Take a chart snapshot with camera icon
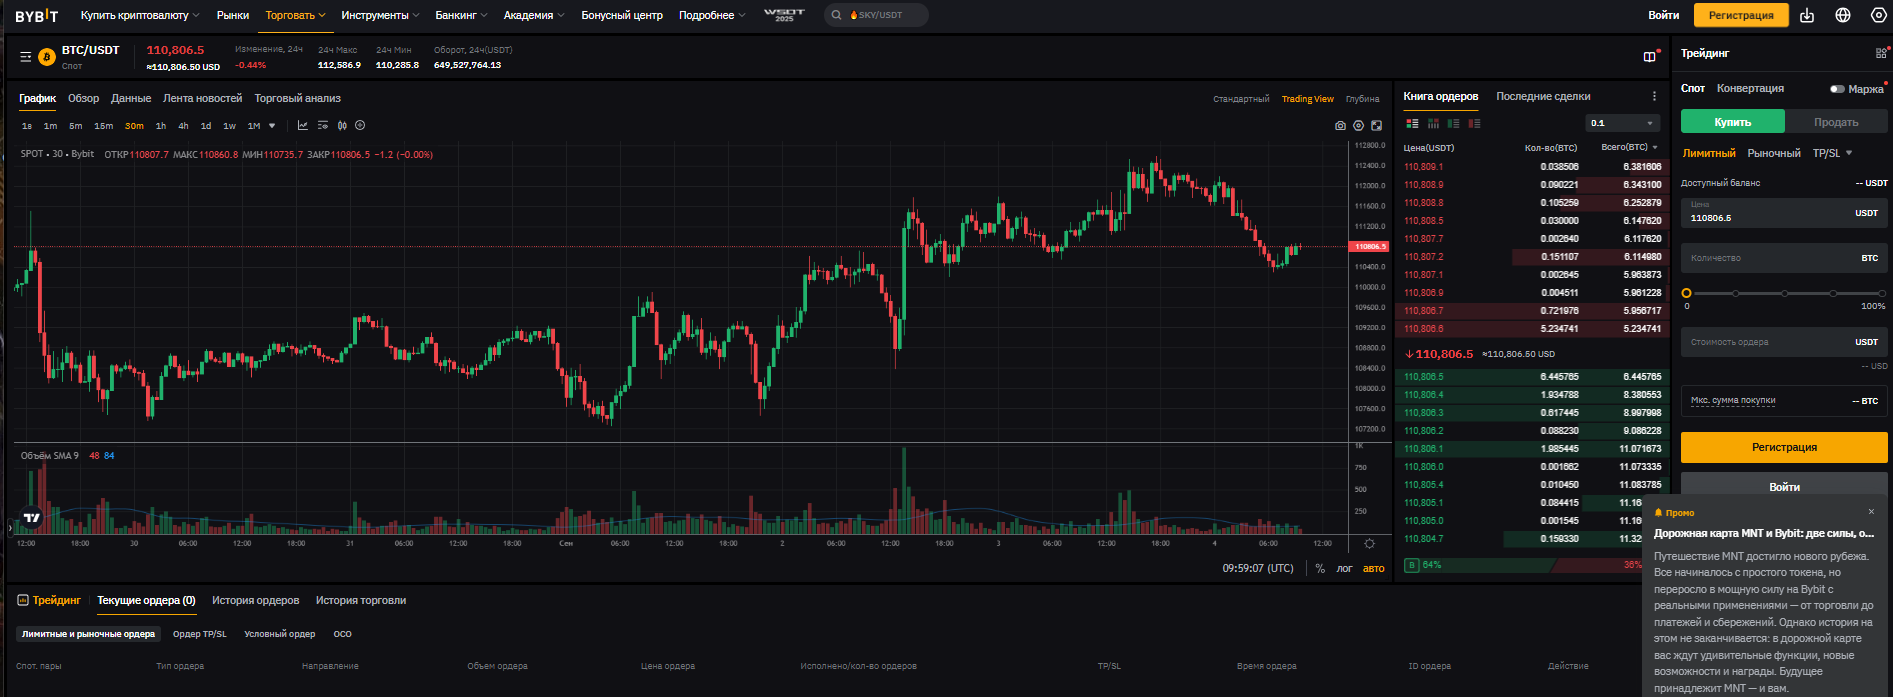Screen dimensions: 1893x697 (x=1340, y=126)
